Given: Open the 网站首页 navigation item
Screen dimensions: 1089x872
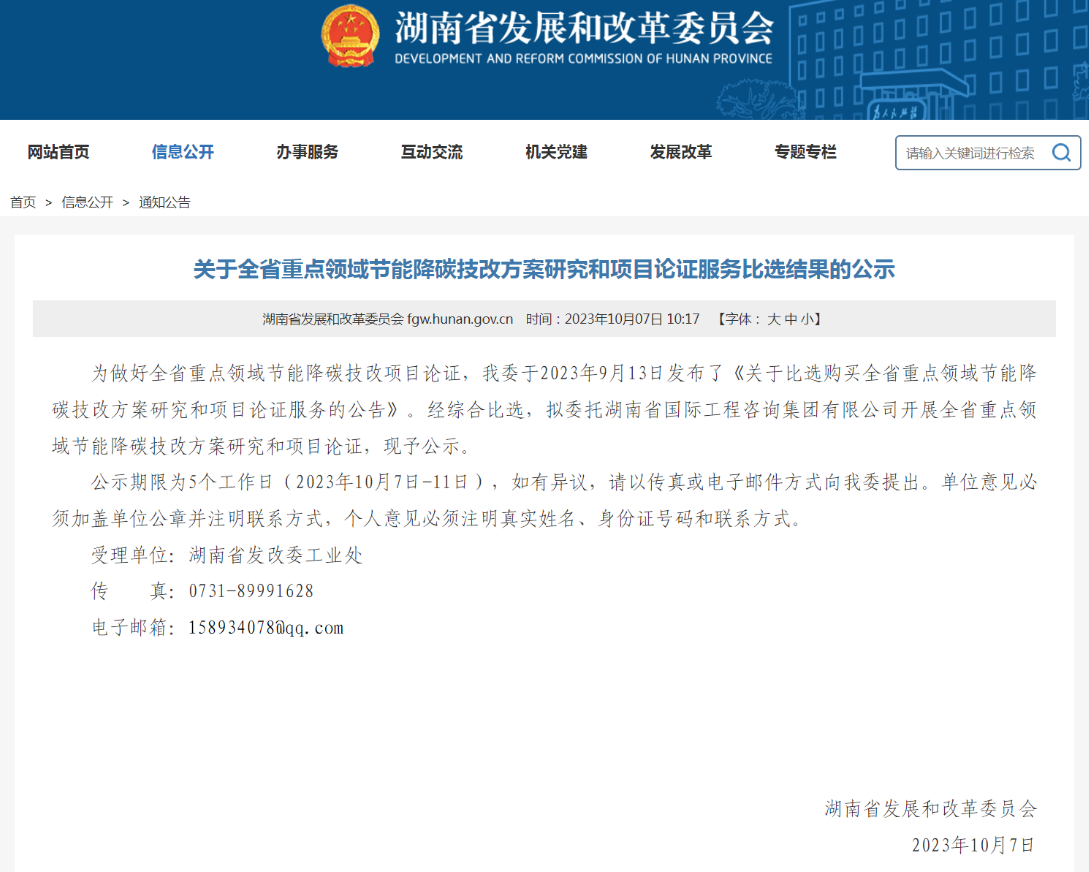Looking at the screenshot, I should click(x=58, y=152).
